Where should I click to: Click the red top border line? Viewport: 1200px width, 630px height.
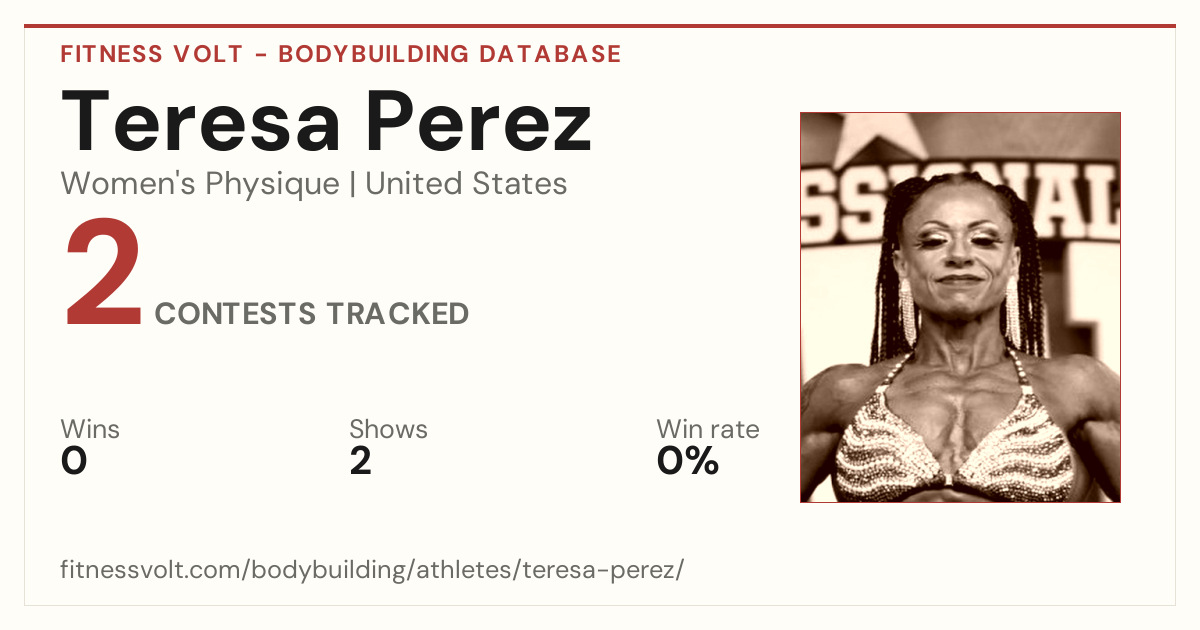click(600, 26)
